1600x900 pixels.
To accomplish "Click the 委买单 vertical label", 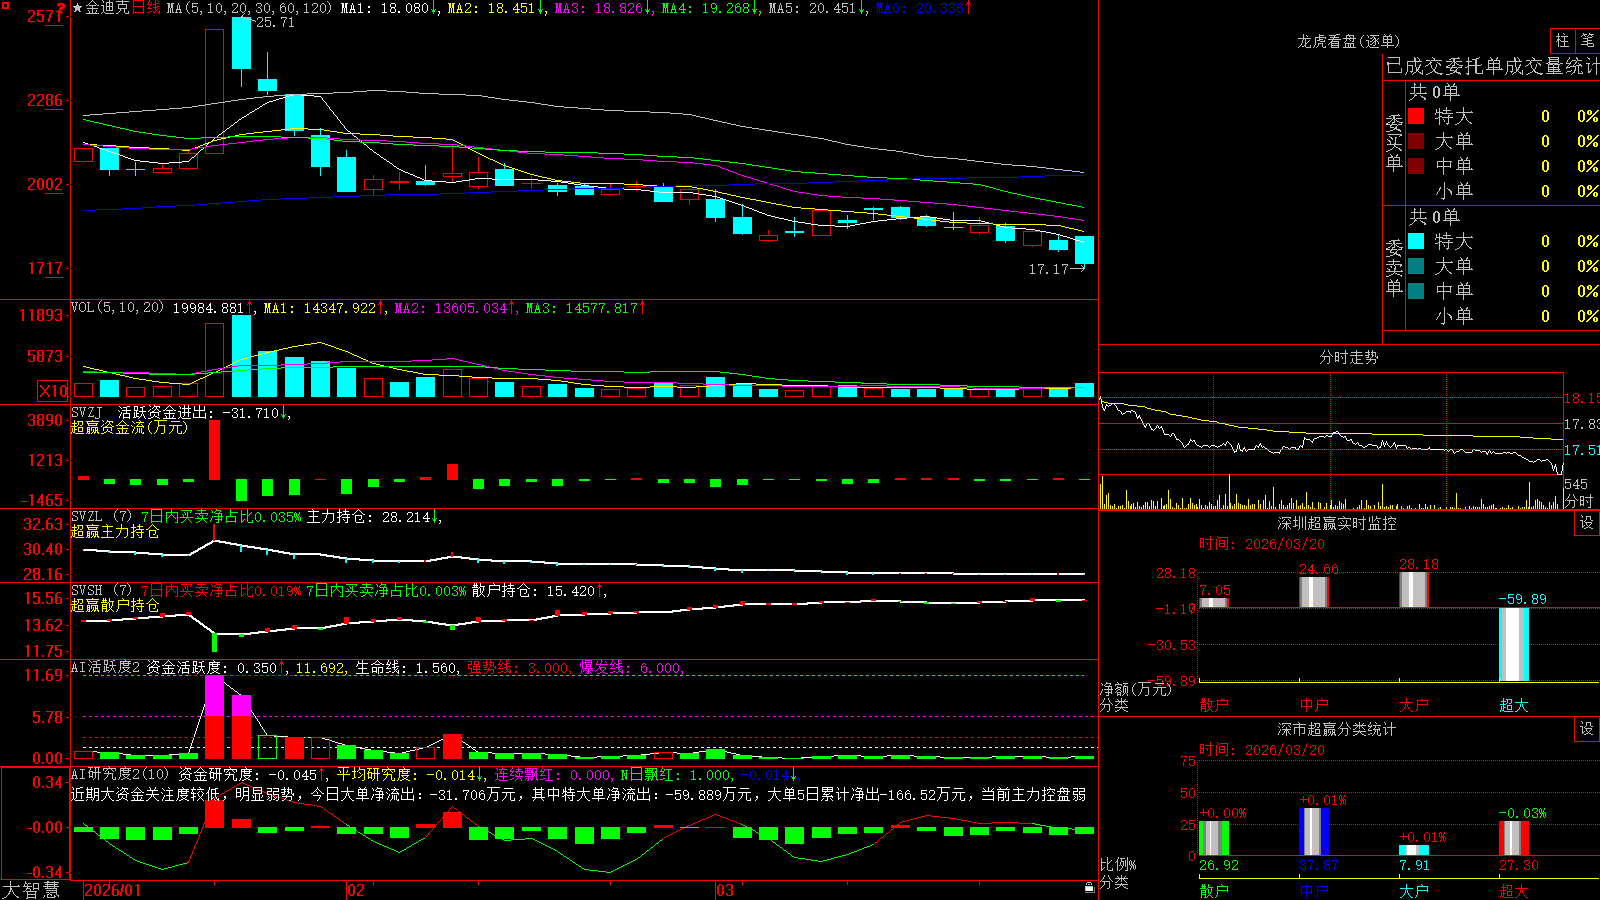I will [1394, 142].
